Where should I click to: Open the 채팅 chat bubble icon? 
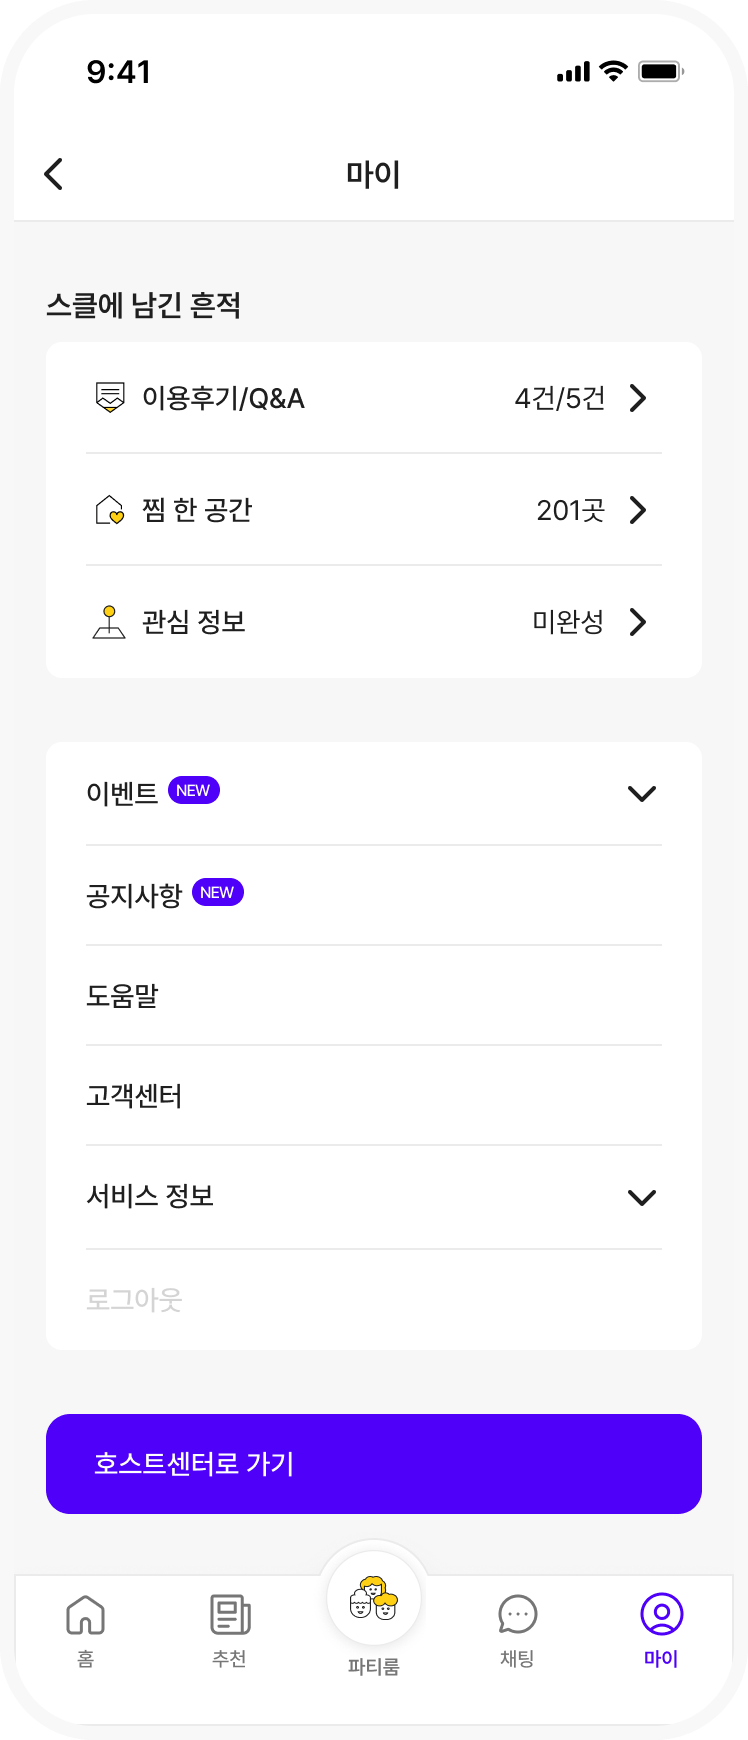coord(517,1615)
